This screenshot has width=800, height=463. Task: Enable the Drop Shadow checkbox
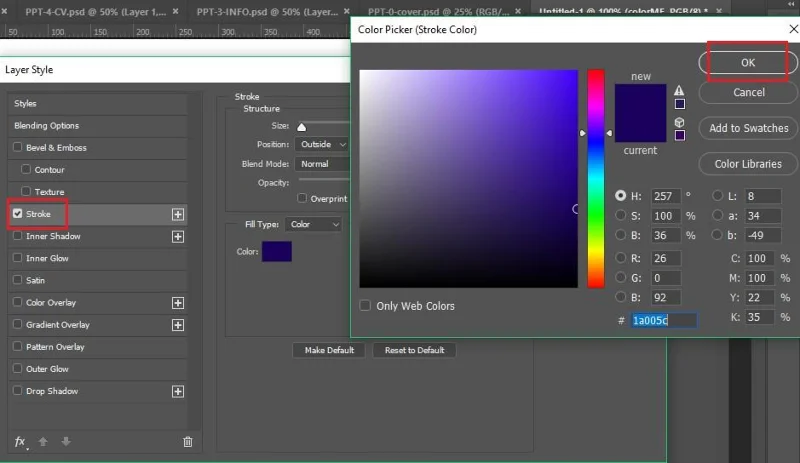point(18,390)
